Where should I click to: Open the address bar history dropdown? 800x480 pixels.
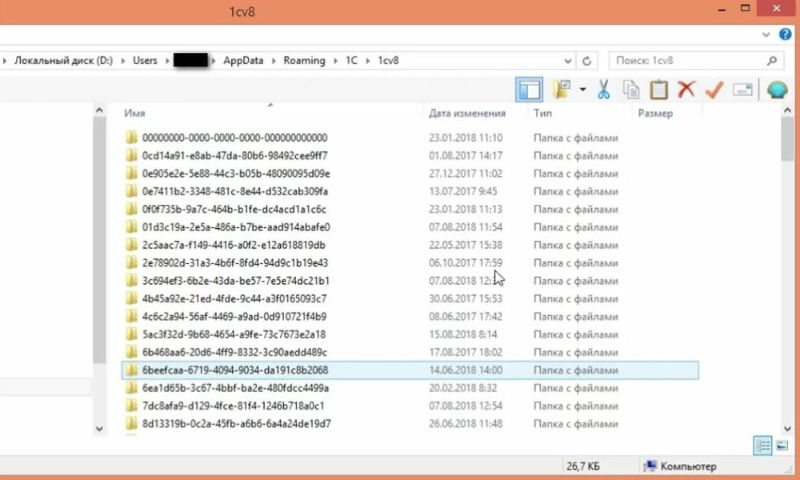pyautogui.click(x=568, y=61)
